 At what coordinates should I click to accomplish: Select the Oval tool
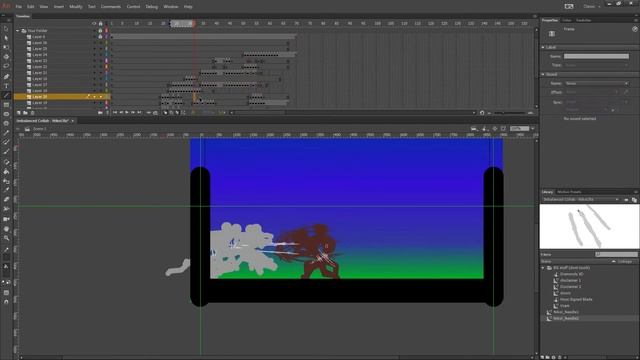pyautogui.click(x=6, y=114)
